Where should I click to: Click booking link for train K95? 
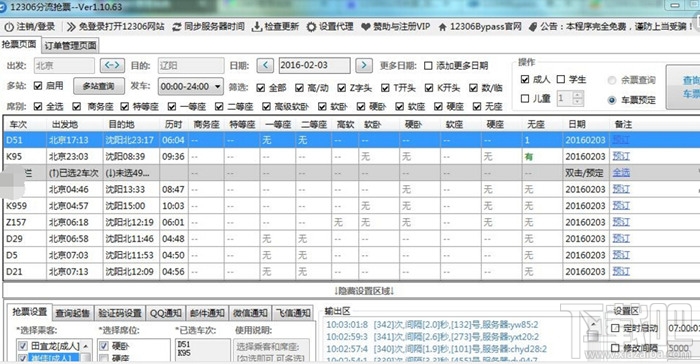coord(621,156)
